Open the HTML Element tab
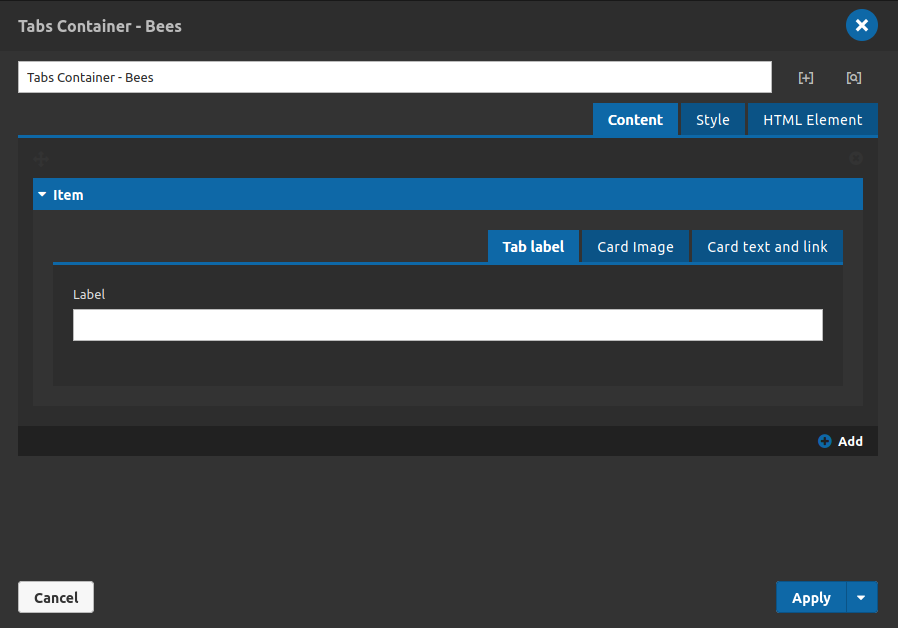Viewport: 898px width, 628px height. coord(812,120)
